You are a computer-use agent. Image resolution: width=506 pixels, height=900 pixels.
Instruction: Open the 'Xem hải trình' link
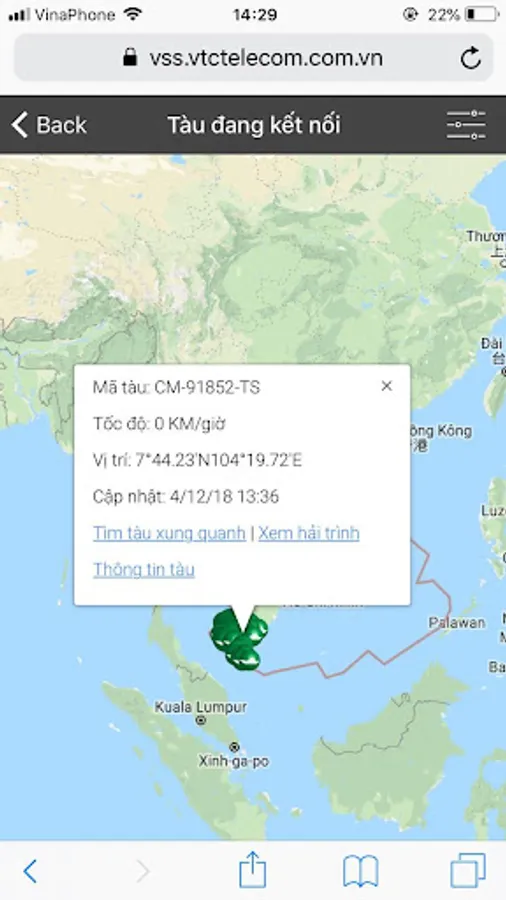click(309, 533)
